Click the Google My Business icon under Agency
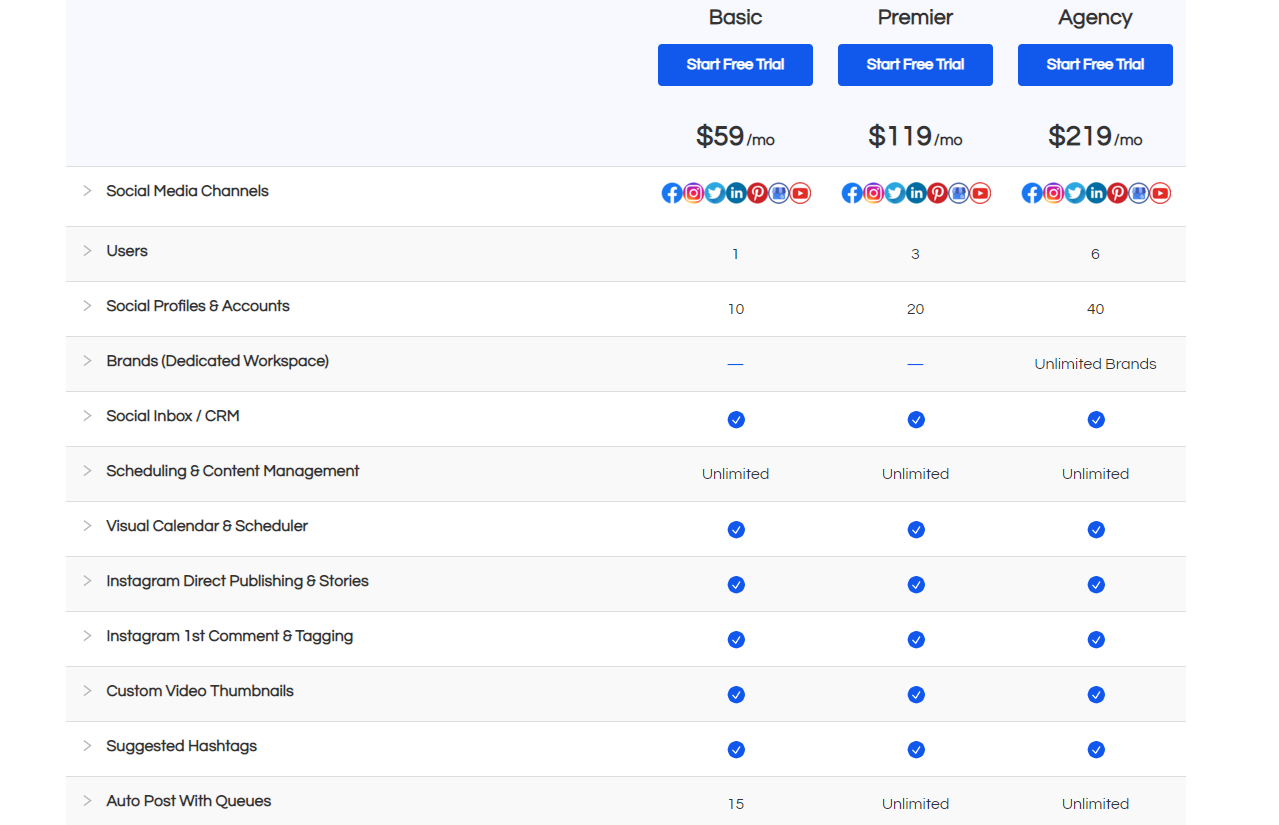 tap(1139, 193)
